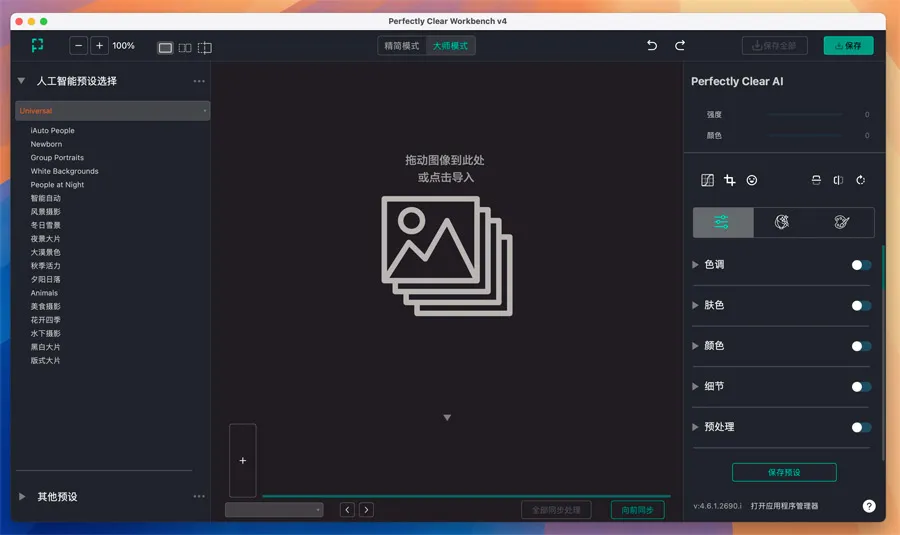900x535 pixels.
Task: Open the dropdown below the filmstrip
Action: coord(274,510)
